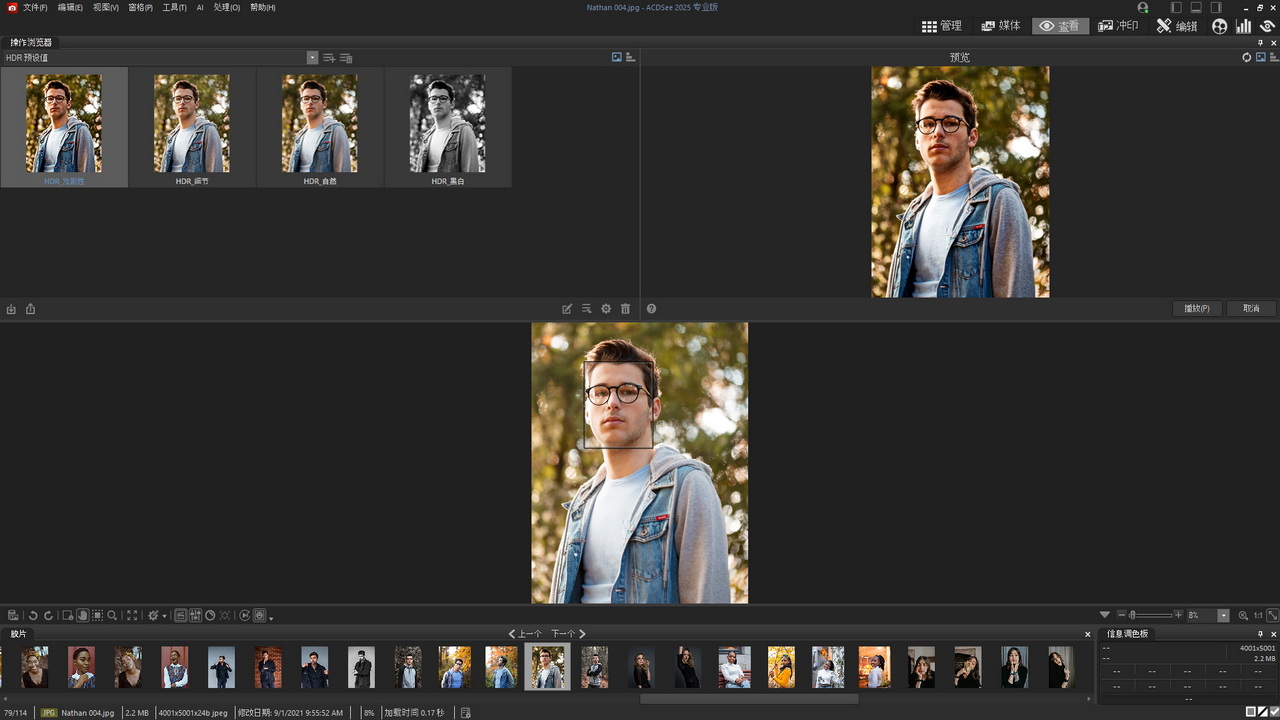Click the import action icon
This screenshot has height=720, width=1280.
pos(12,309)
